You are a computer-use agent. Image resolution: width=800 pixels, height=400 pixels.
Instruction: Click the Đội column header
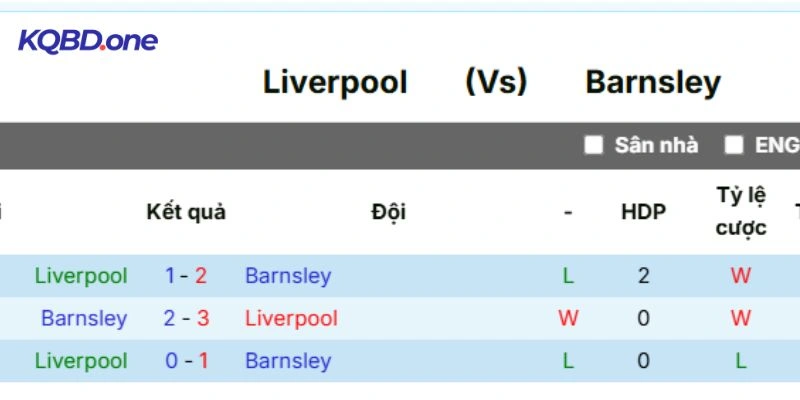coord(389,212)
